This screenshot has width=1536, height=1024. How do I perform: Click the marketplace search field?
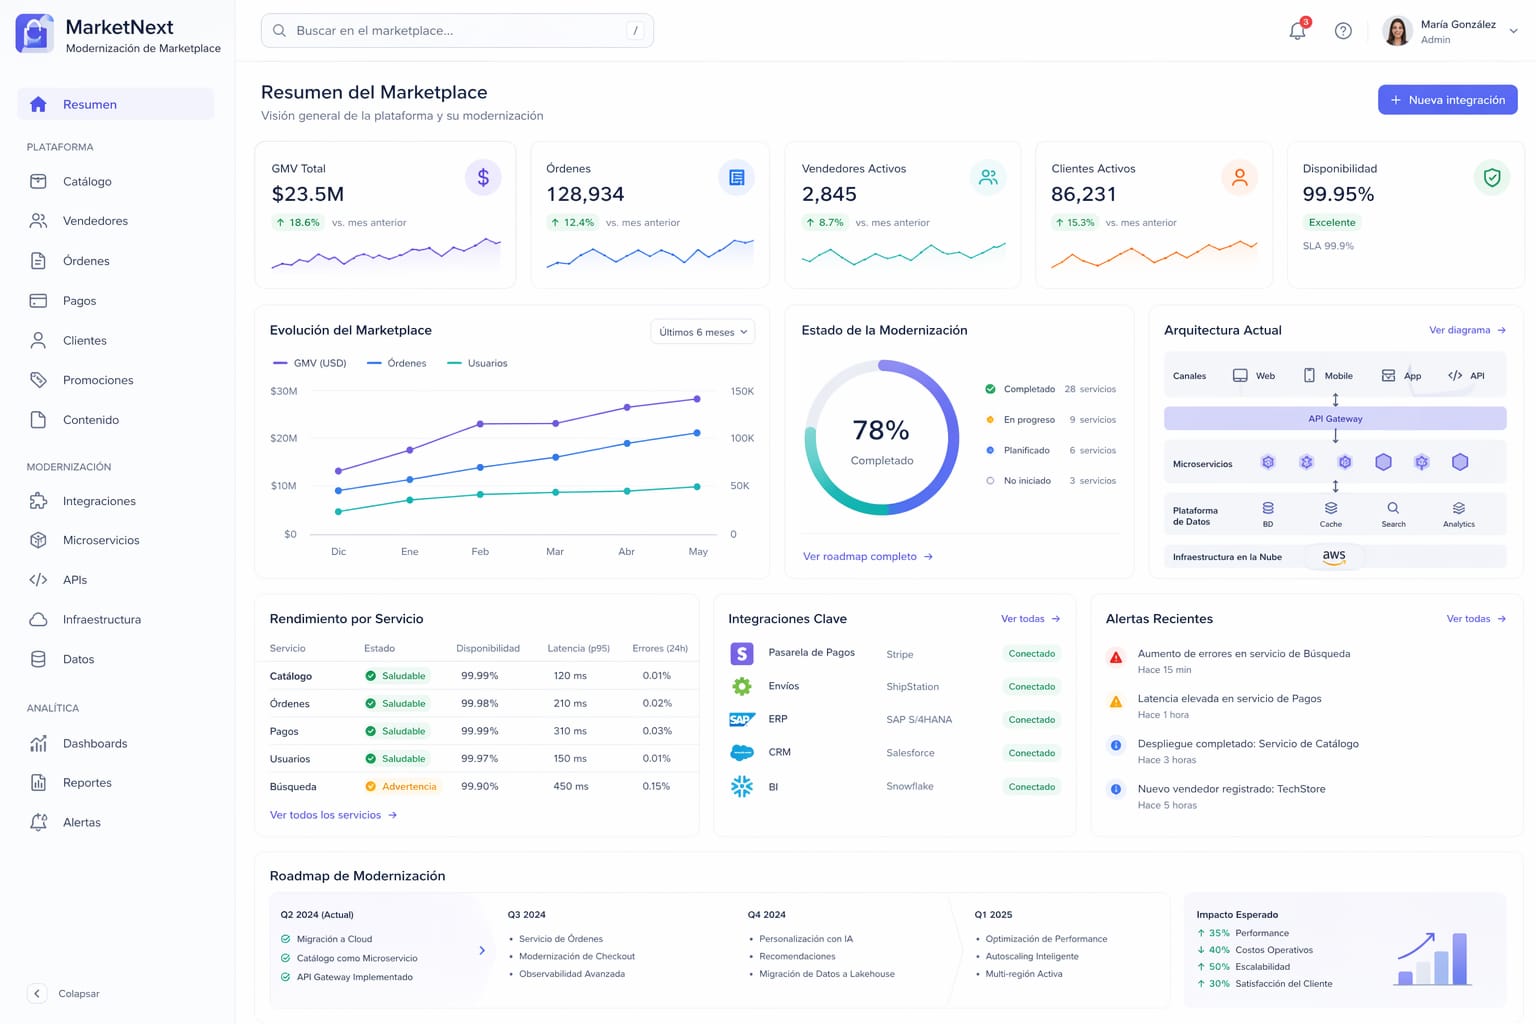click(457, 31)
